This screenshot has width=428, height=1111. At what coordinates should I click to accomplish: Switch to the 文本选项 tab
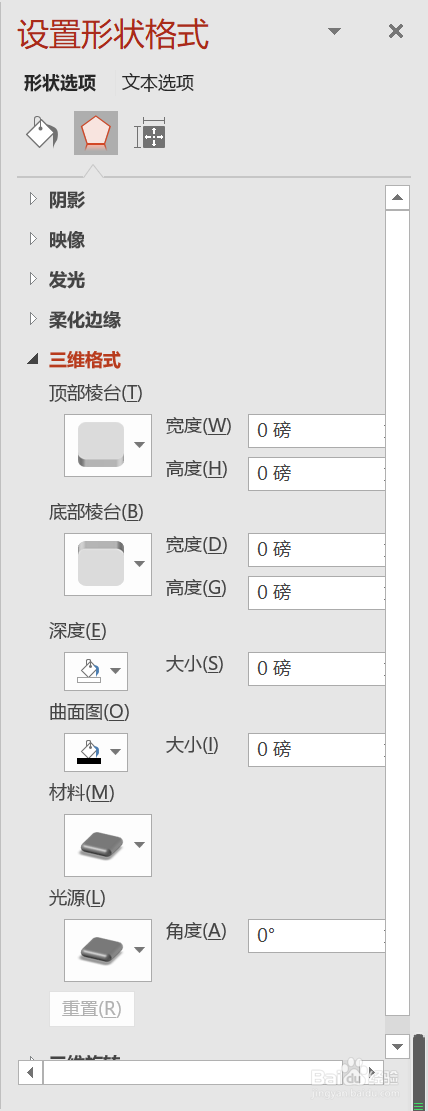coord(157,83)
